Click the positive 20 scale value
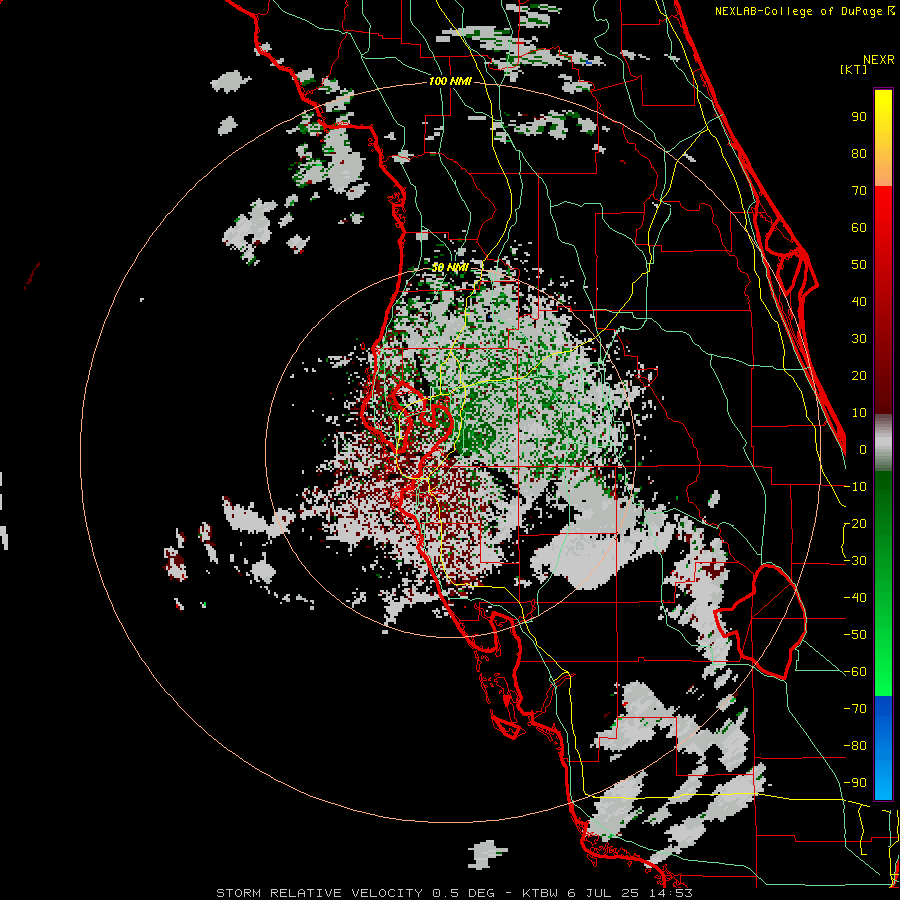900x900 pixels. (x=859, y=375)
